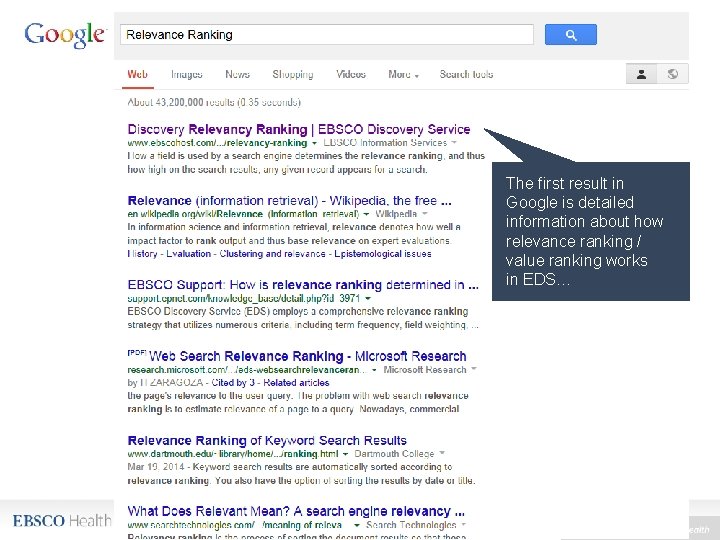Click the en.wikipedia.org Relevance URL text
Image resolution: width=720 pixels, height=540 pixels.
(243, 214)
